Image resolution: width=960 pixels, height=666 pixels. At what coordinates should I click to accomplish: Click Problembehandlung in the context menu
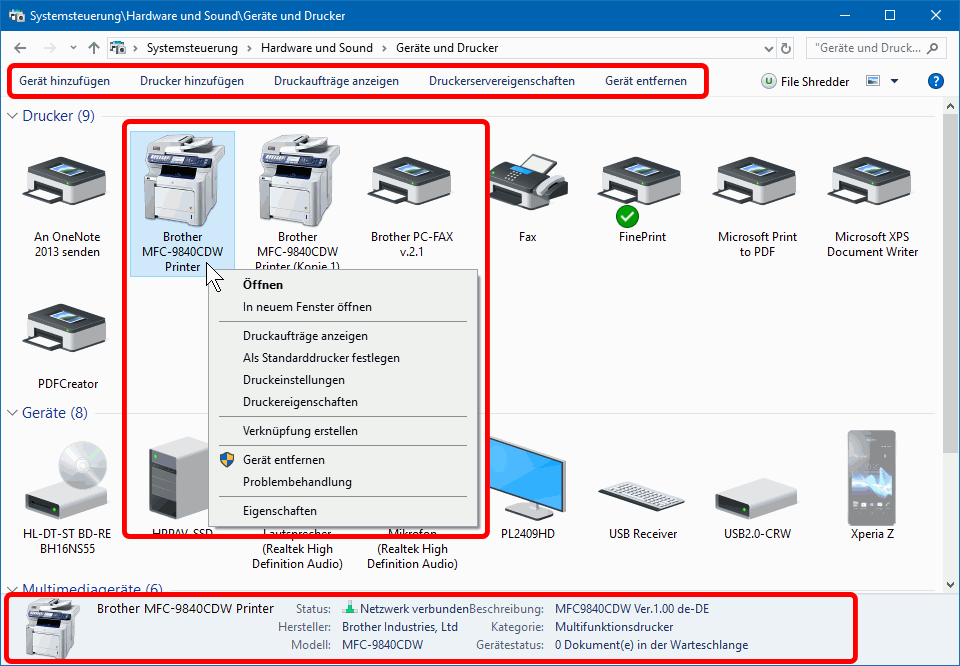[297, 482]
